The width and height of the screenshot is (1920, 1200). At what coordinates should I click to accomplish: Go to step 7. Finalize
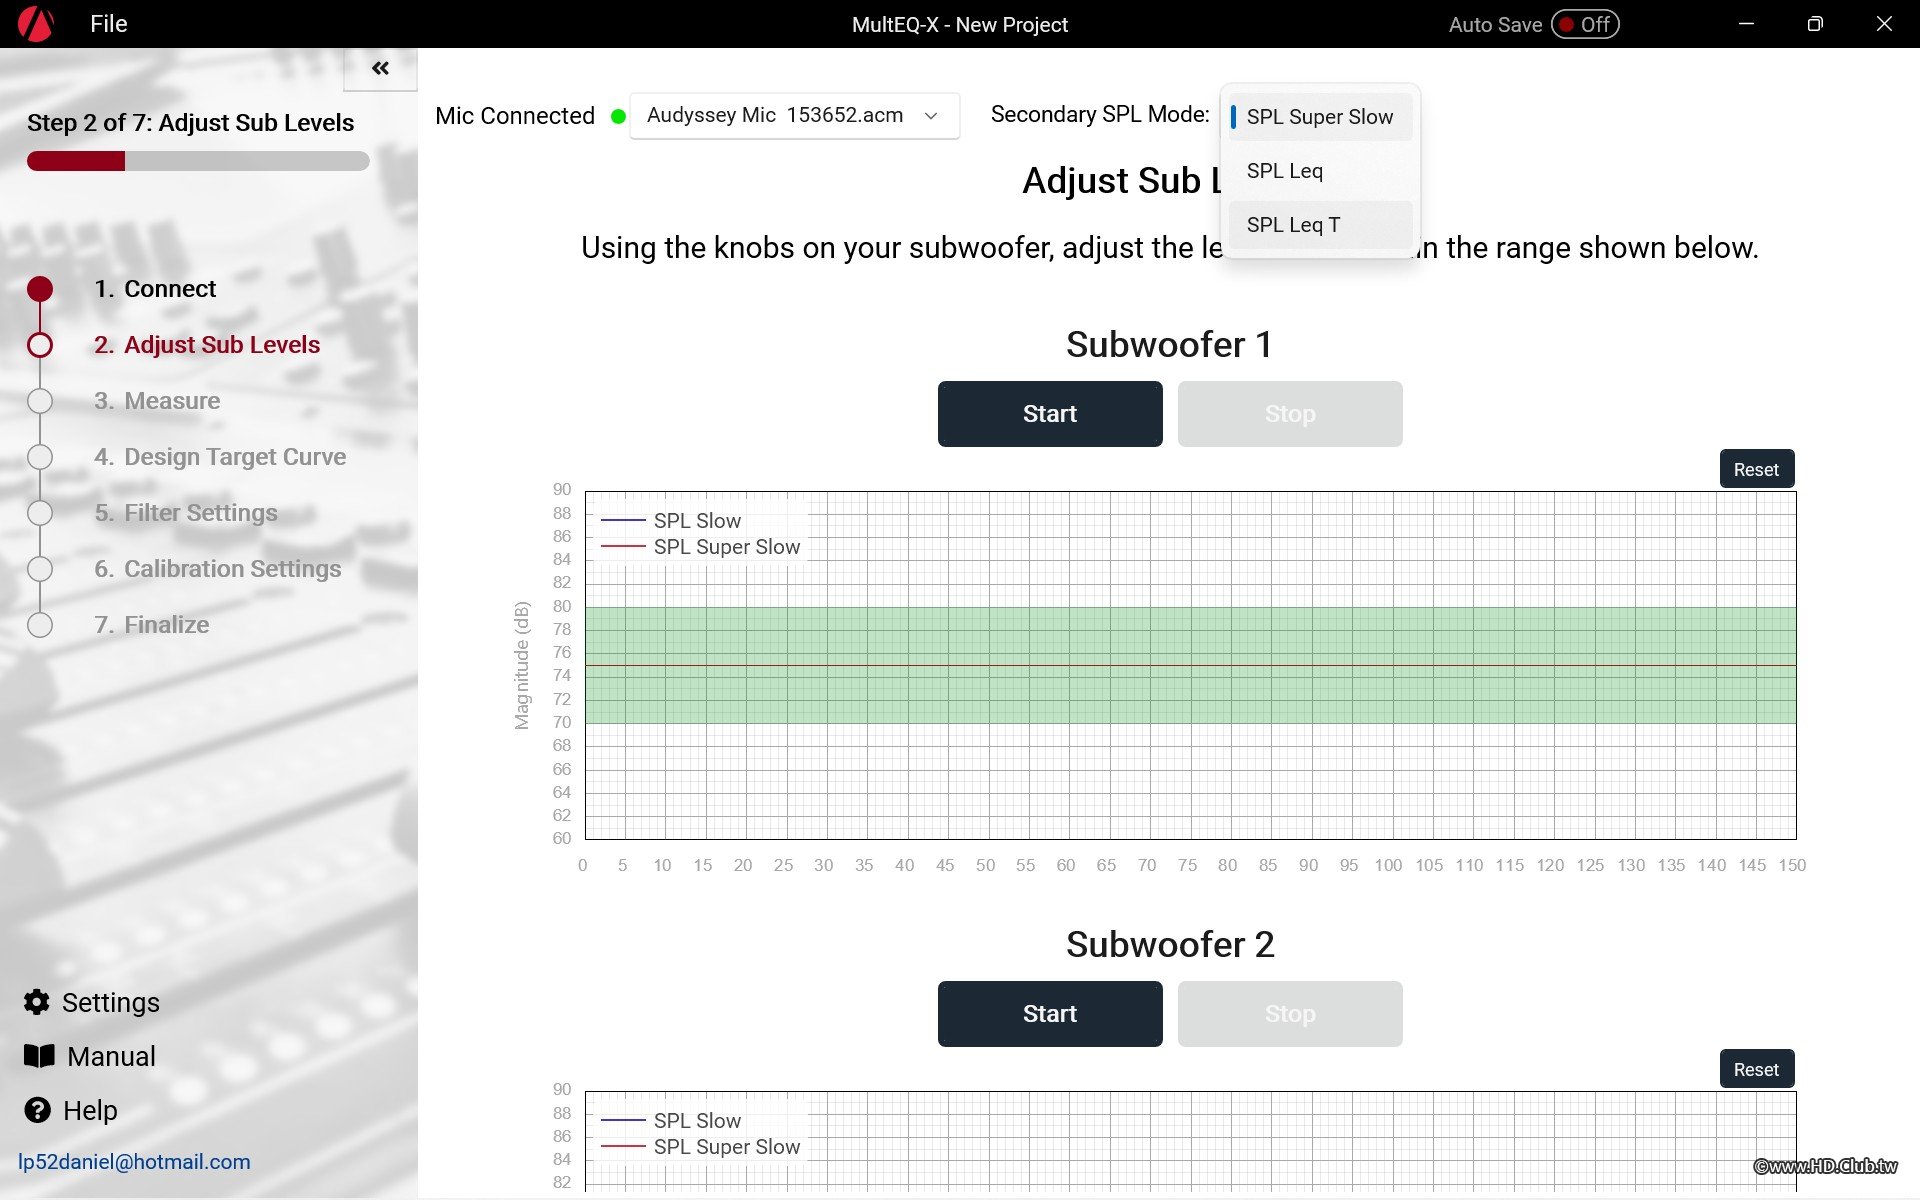pyautogui.click(x=152, y=625)
